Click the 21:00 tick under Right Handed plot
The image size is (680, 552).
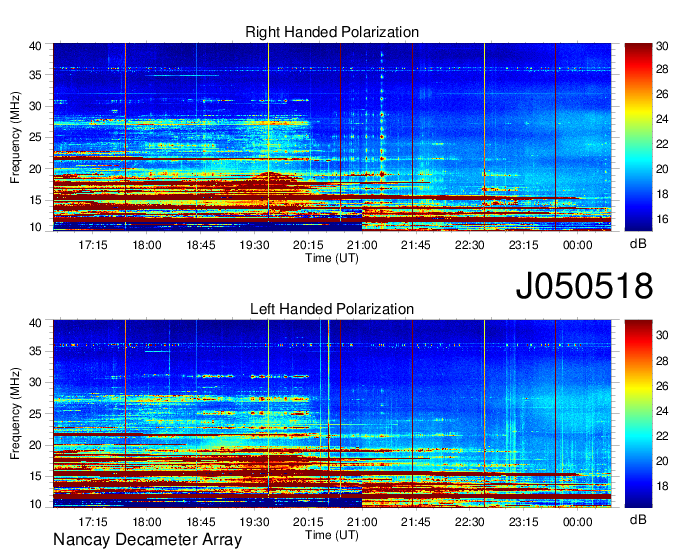click(362, 245)
